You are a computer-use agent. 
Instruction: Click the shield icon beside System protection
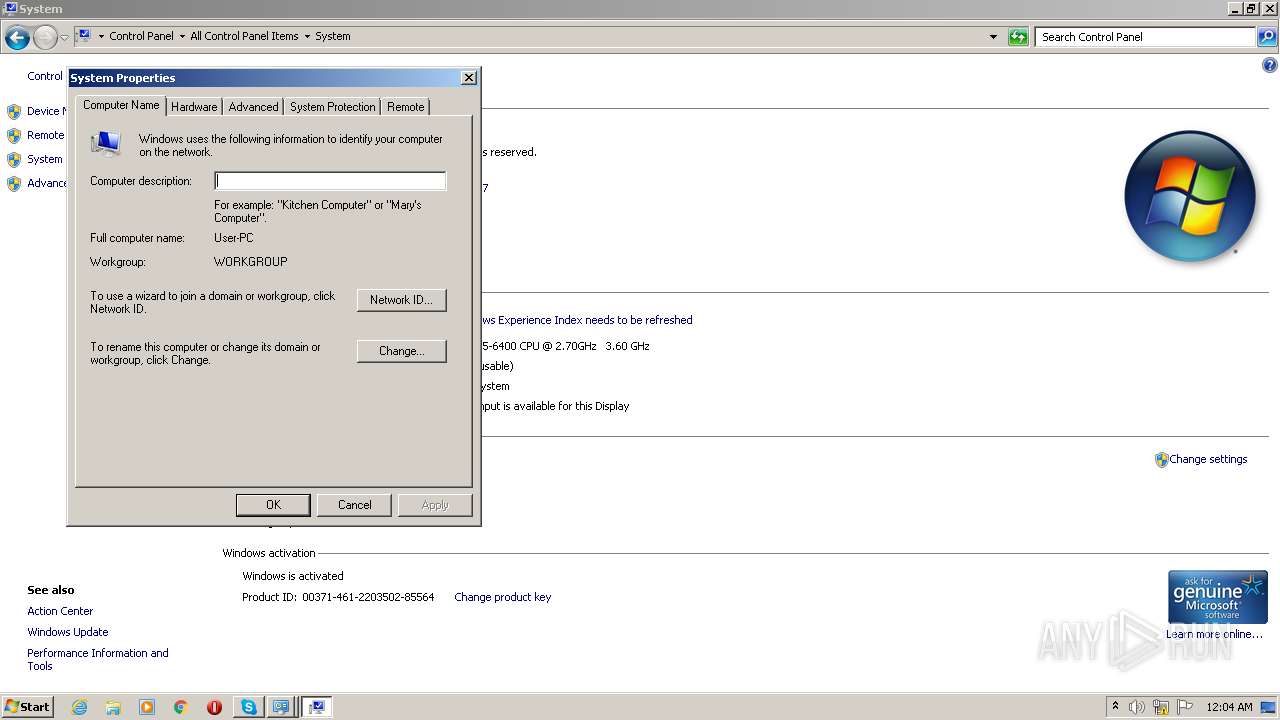pyautogui.click(x=14, y=159)
